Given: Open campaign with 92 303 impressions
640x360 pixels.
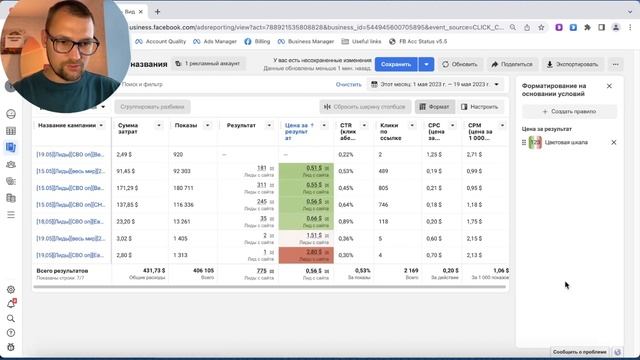Looking at the screenshot, I should 70,171.
